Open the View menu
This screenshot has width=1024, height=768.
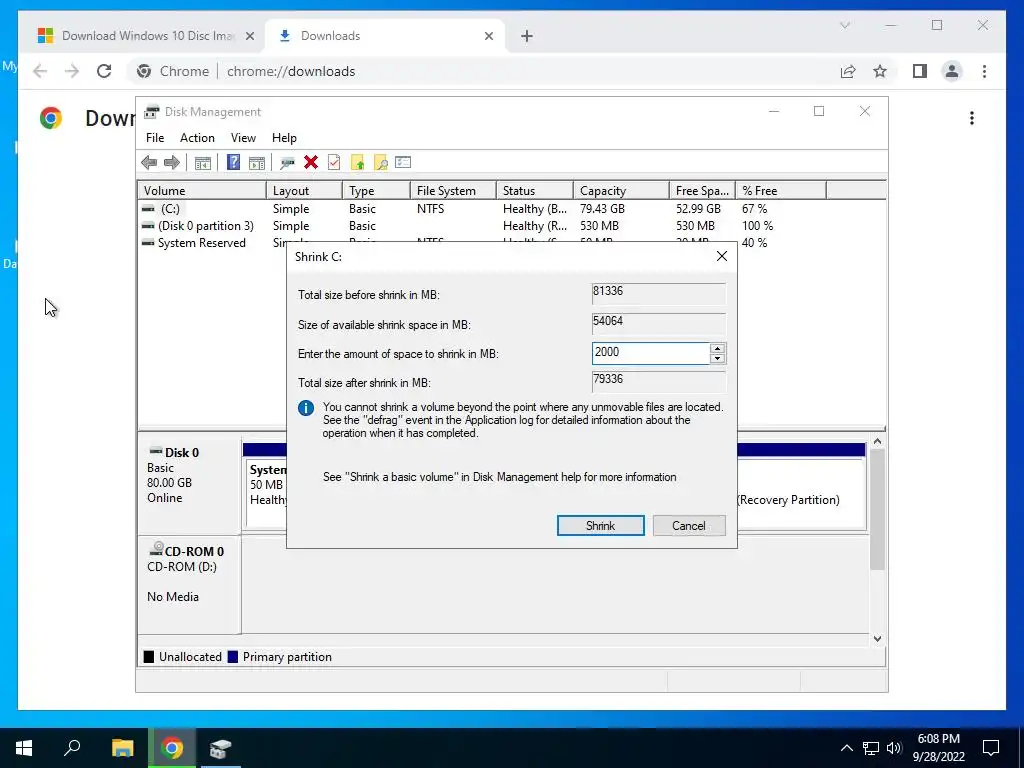[x=243, y=138]
